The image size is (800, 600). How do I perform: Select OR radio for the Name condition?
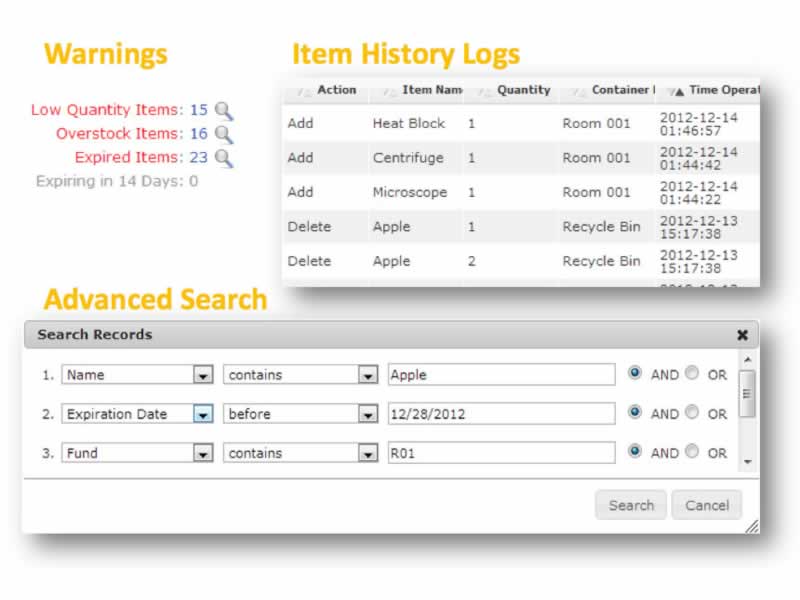pos(692,374)
